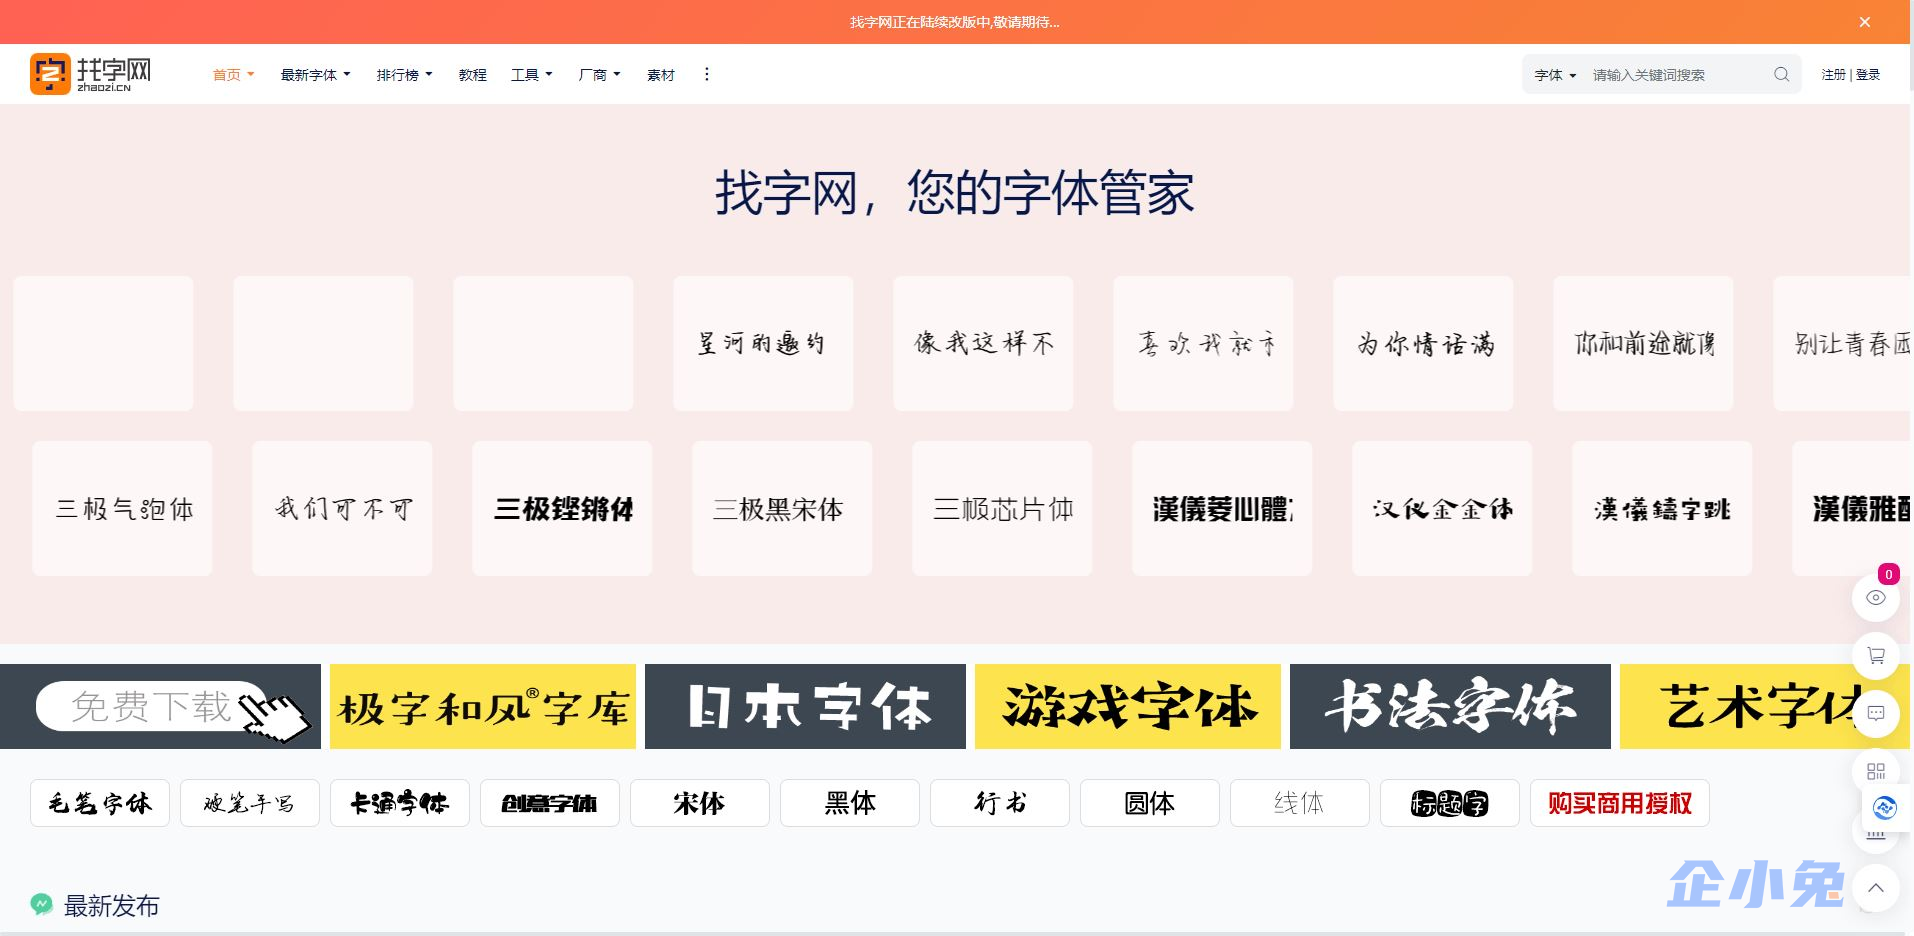Screen dimensions: 1914x936
Task: Open the 星河的邀约 font card
Action: point(763,343)
